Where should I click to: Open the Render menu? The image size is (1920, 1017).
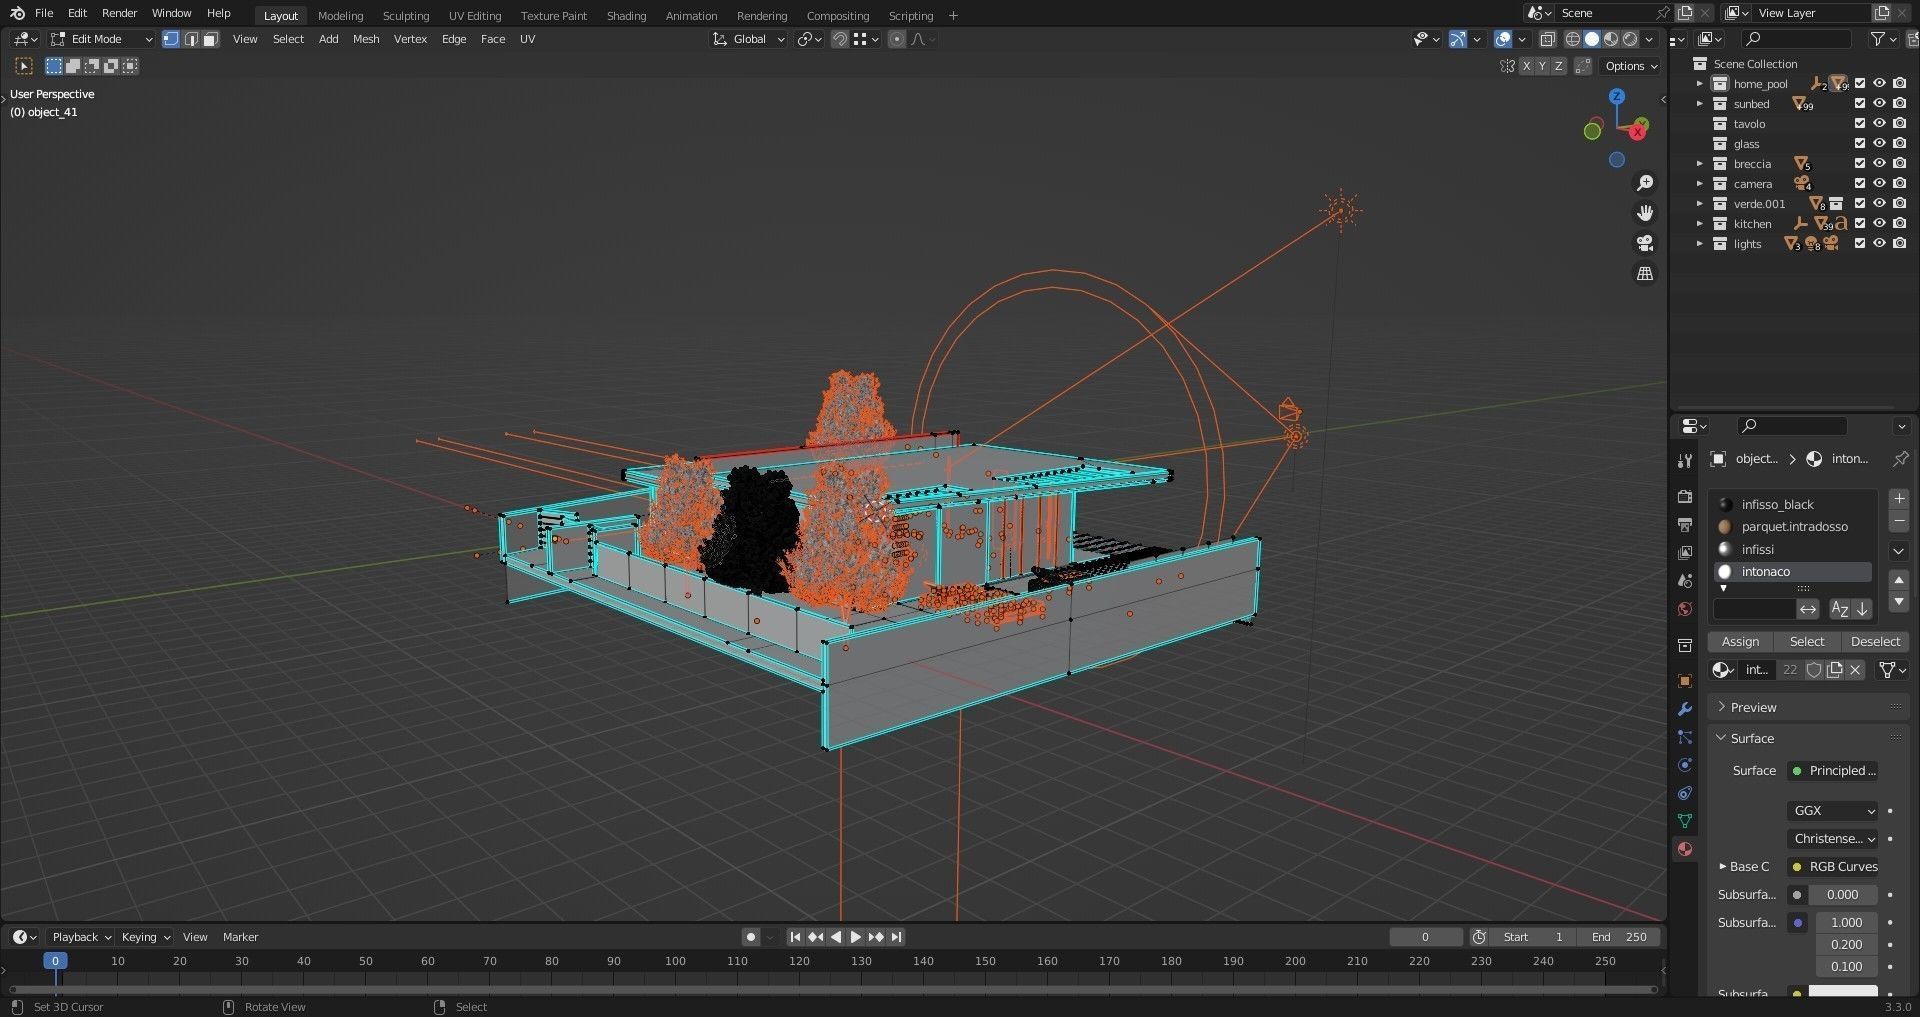(x=119, y=13)
